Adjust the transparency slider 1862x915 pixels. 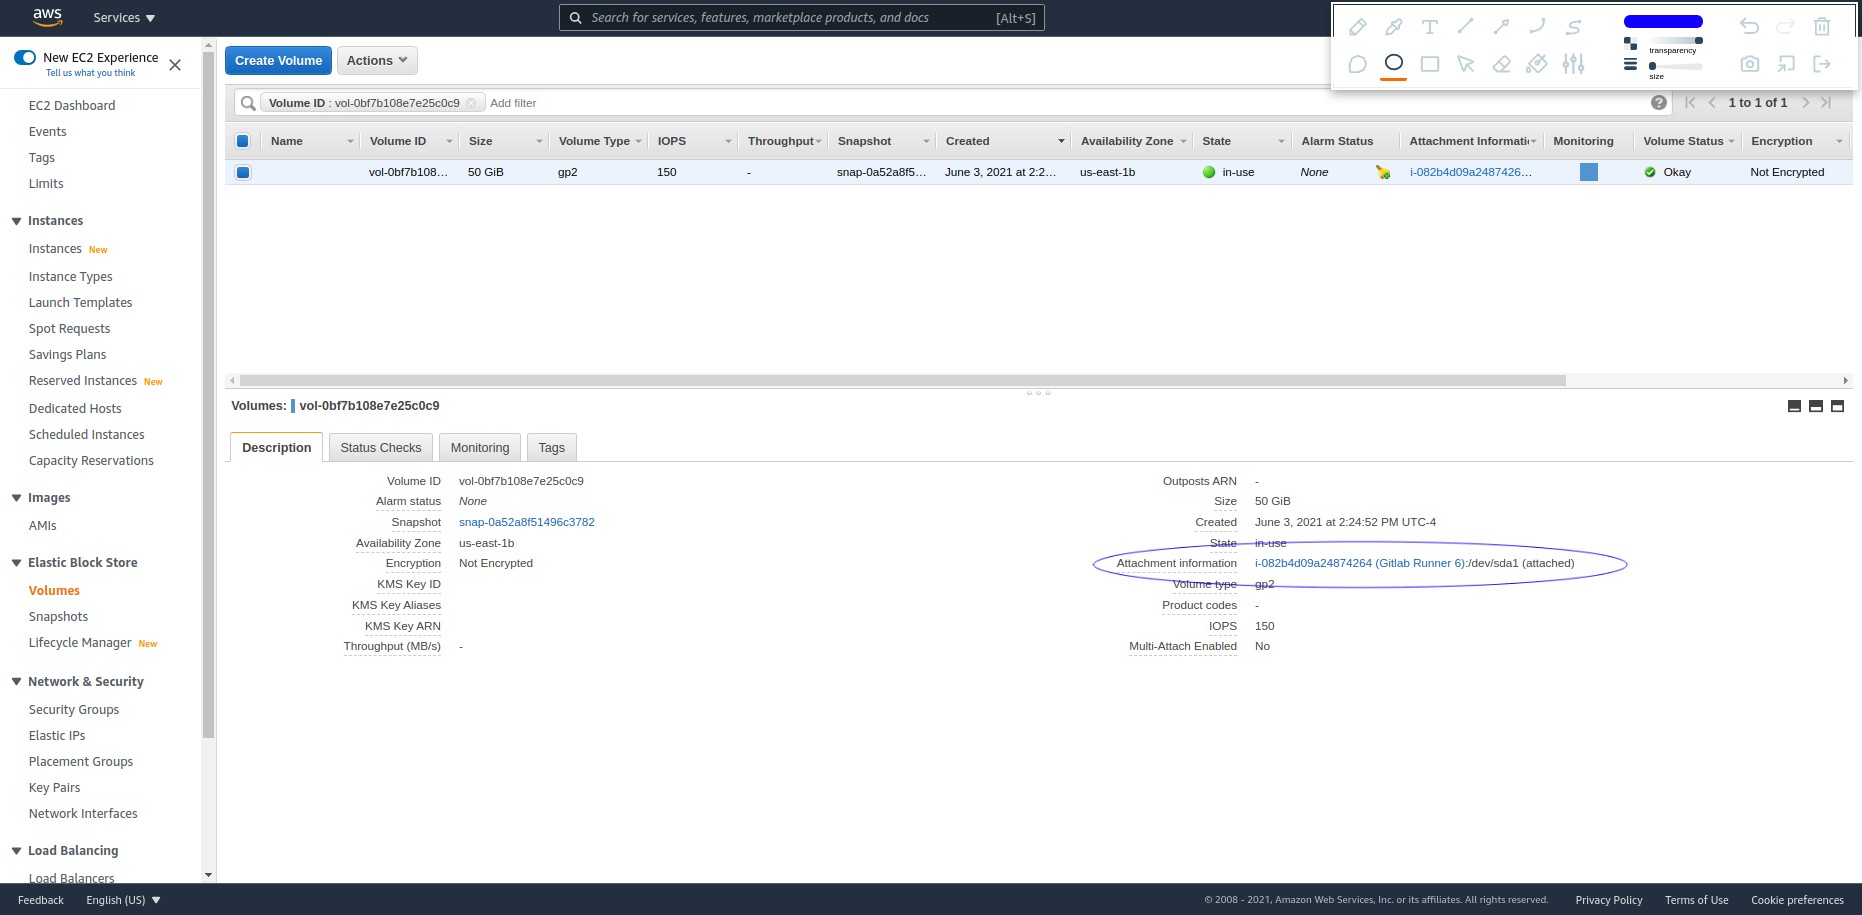pyautogui.click(x=1676, y=40)
